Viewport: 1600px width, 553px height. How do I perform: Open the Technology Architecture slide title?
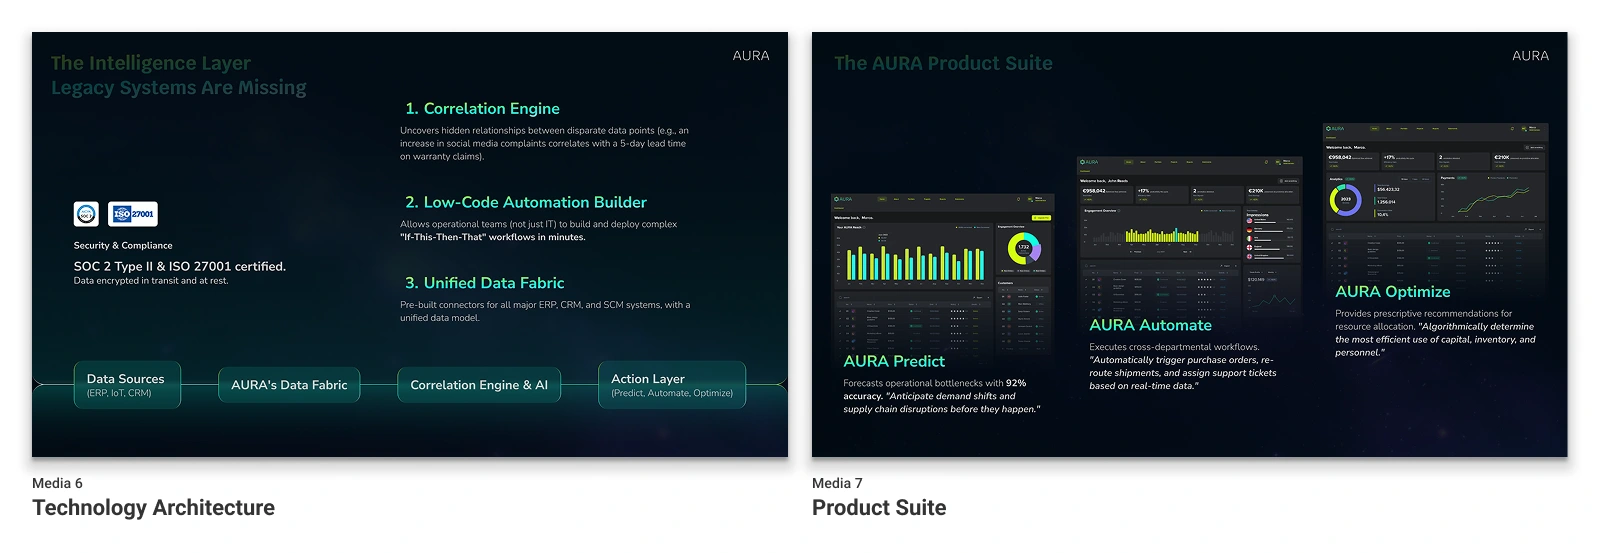(x=153, y=508)
